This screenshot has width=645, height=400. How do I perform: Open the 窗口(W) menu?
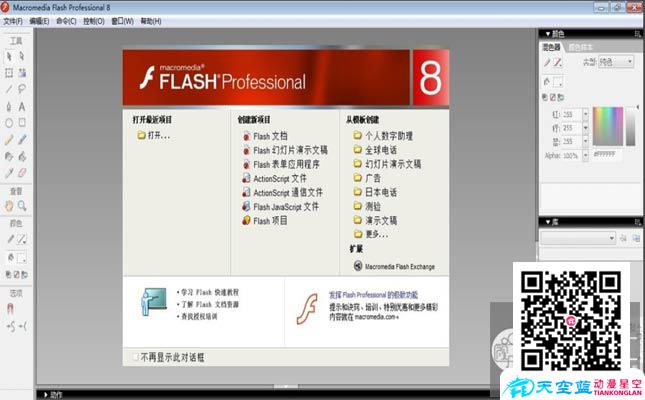(122, 21)
